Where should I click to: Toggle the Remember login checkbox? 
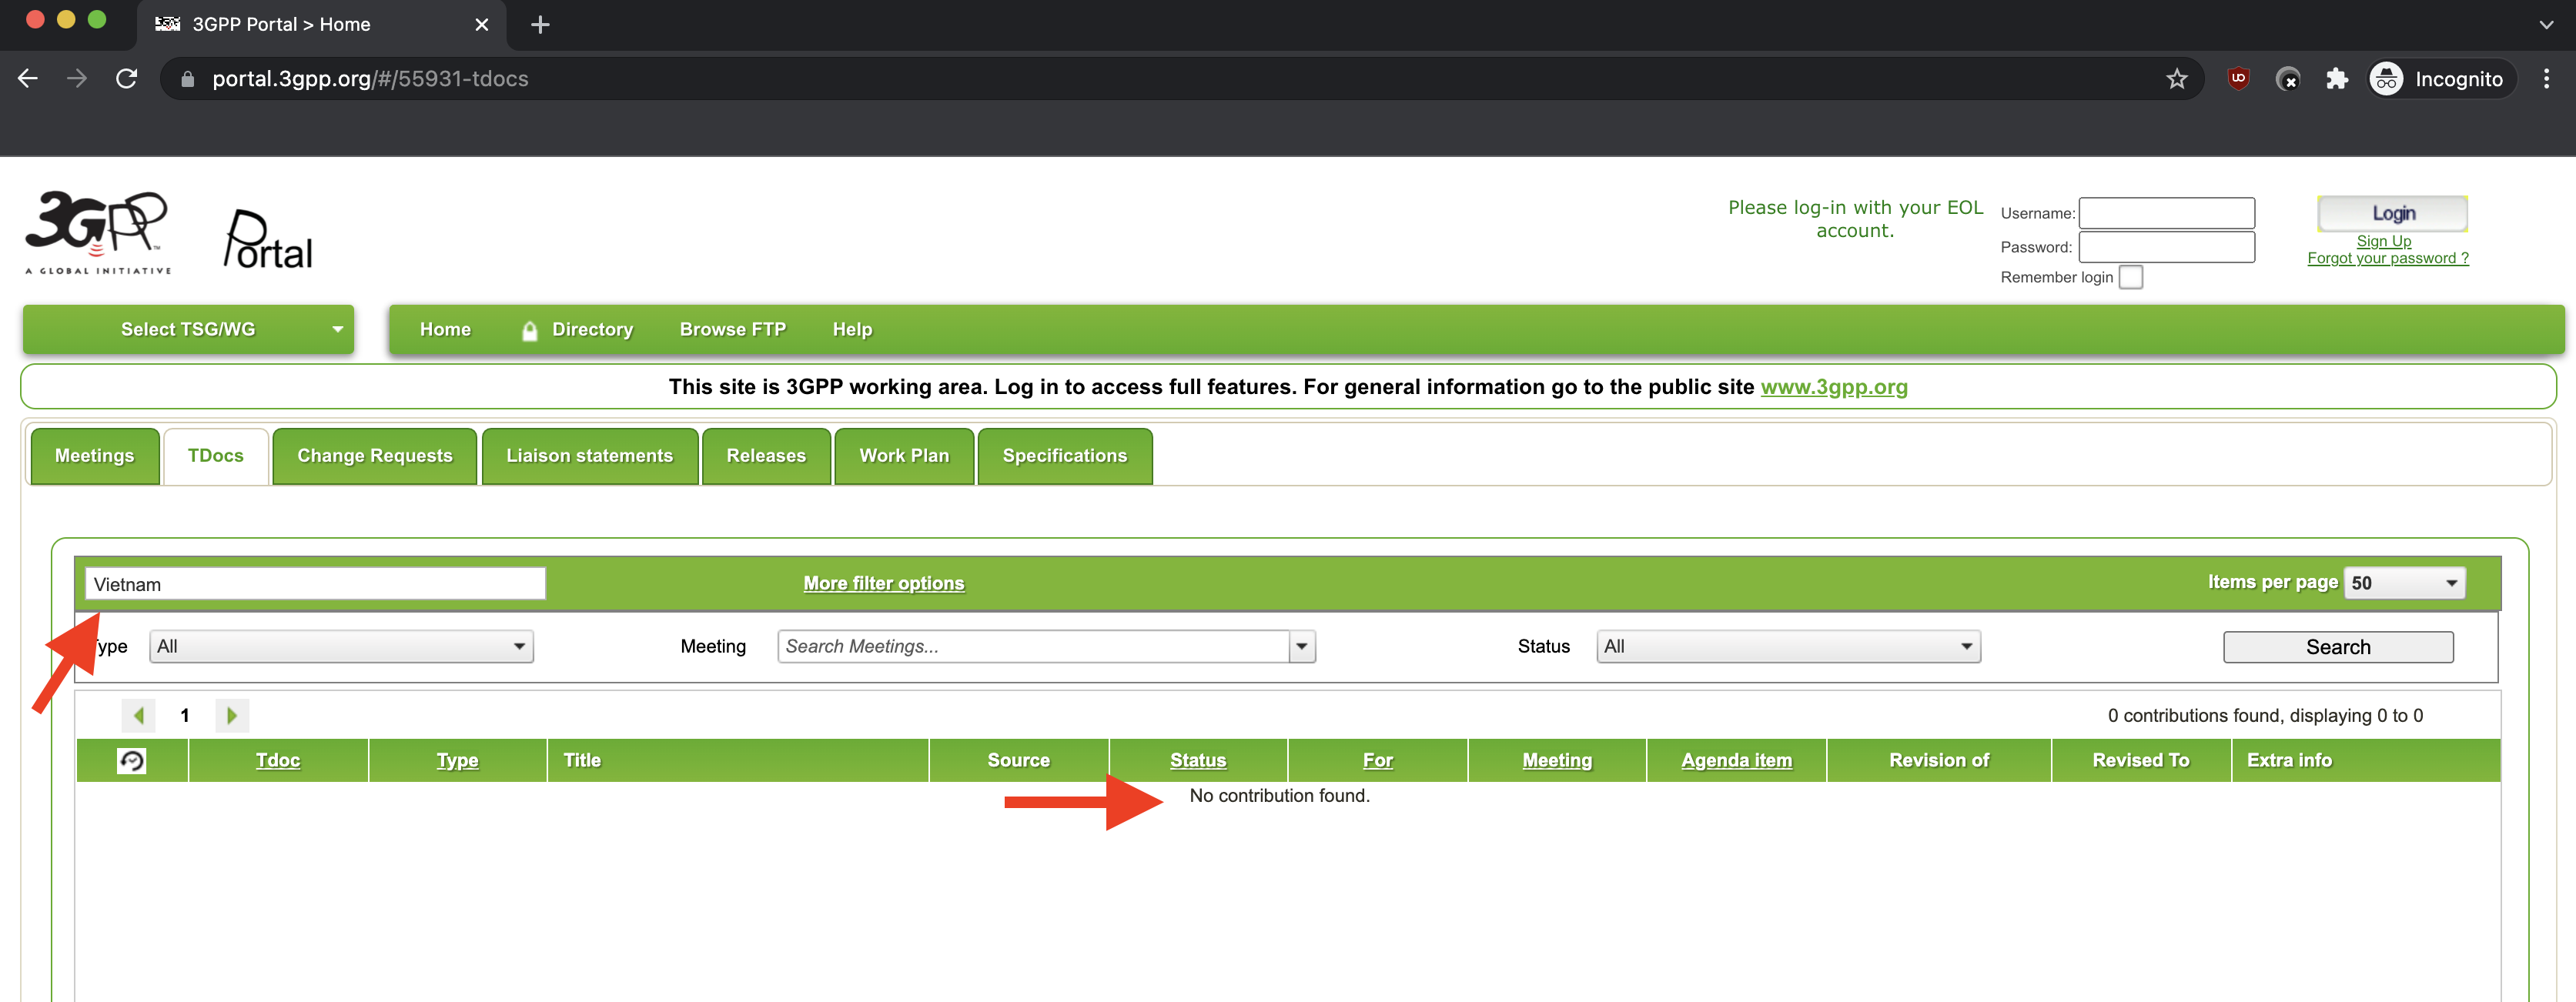click(2131, 277)
